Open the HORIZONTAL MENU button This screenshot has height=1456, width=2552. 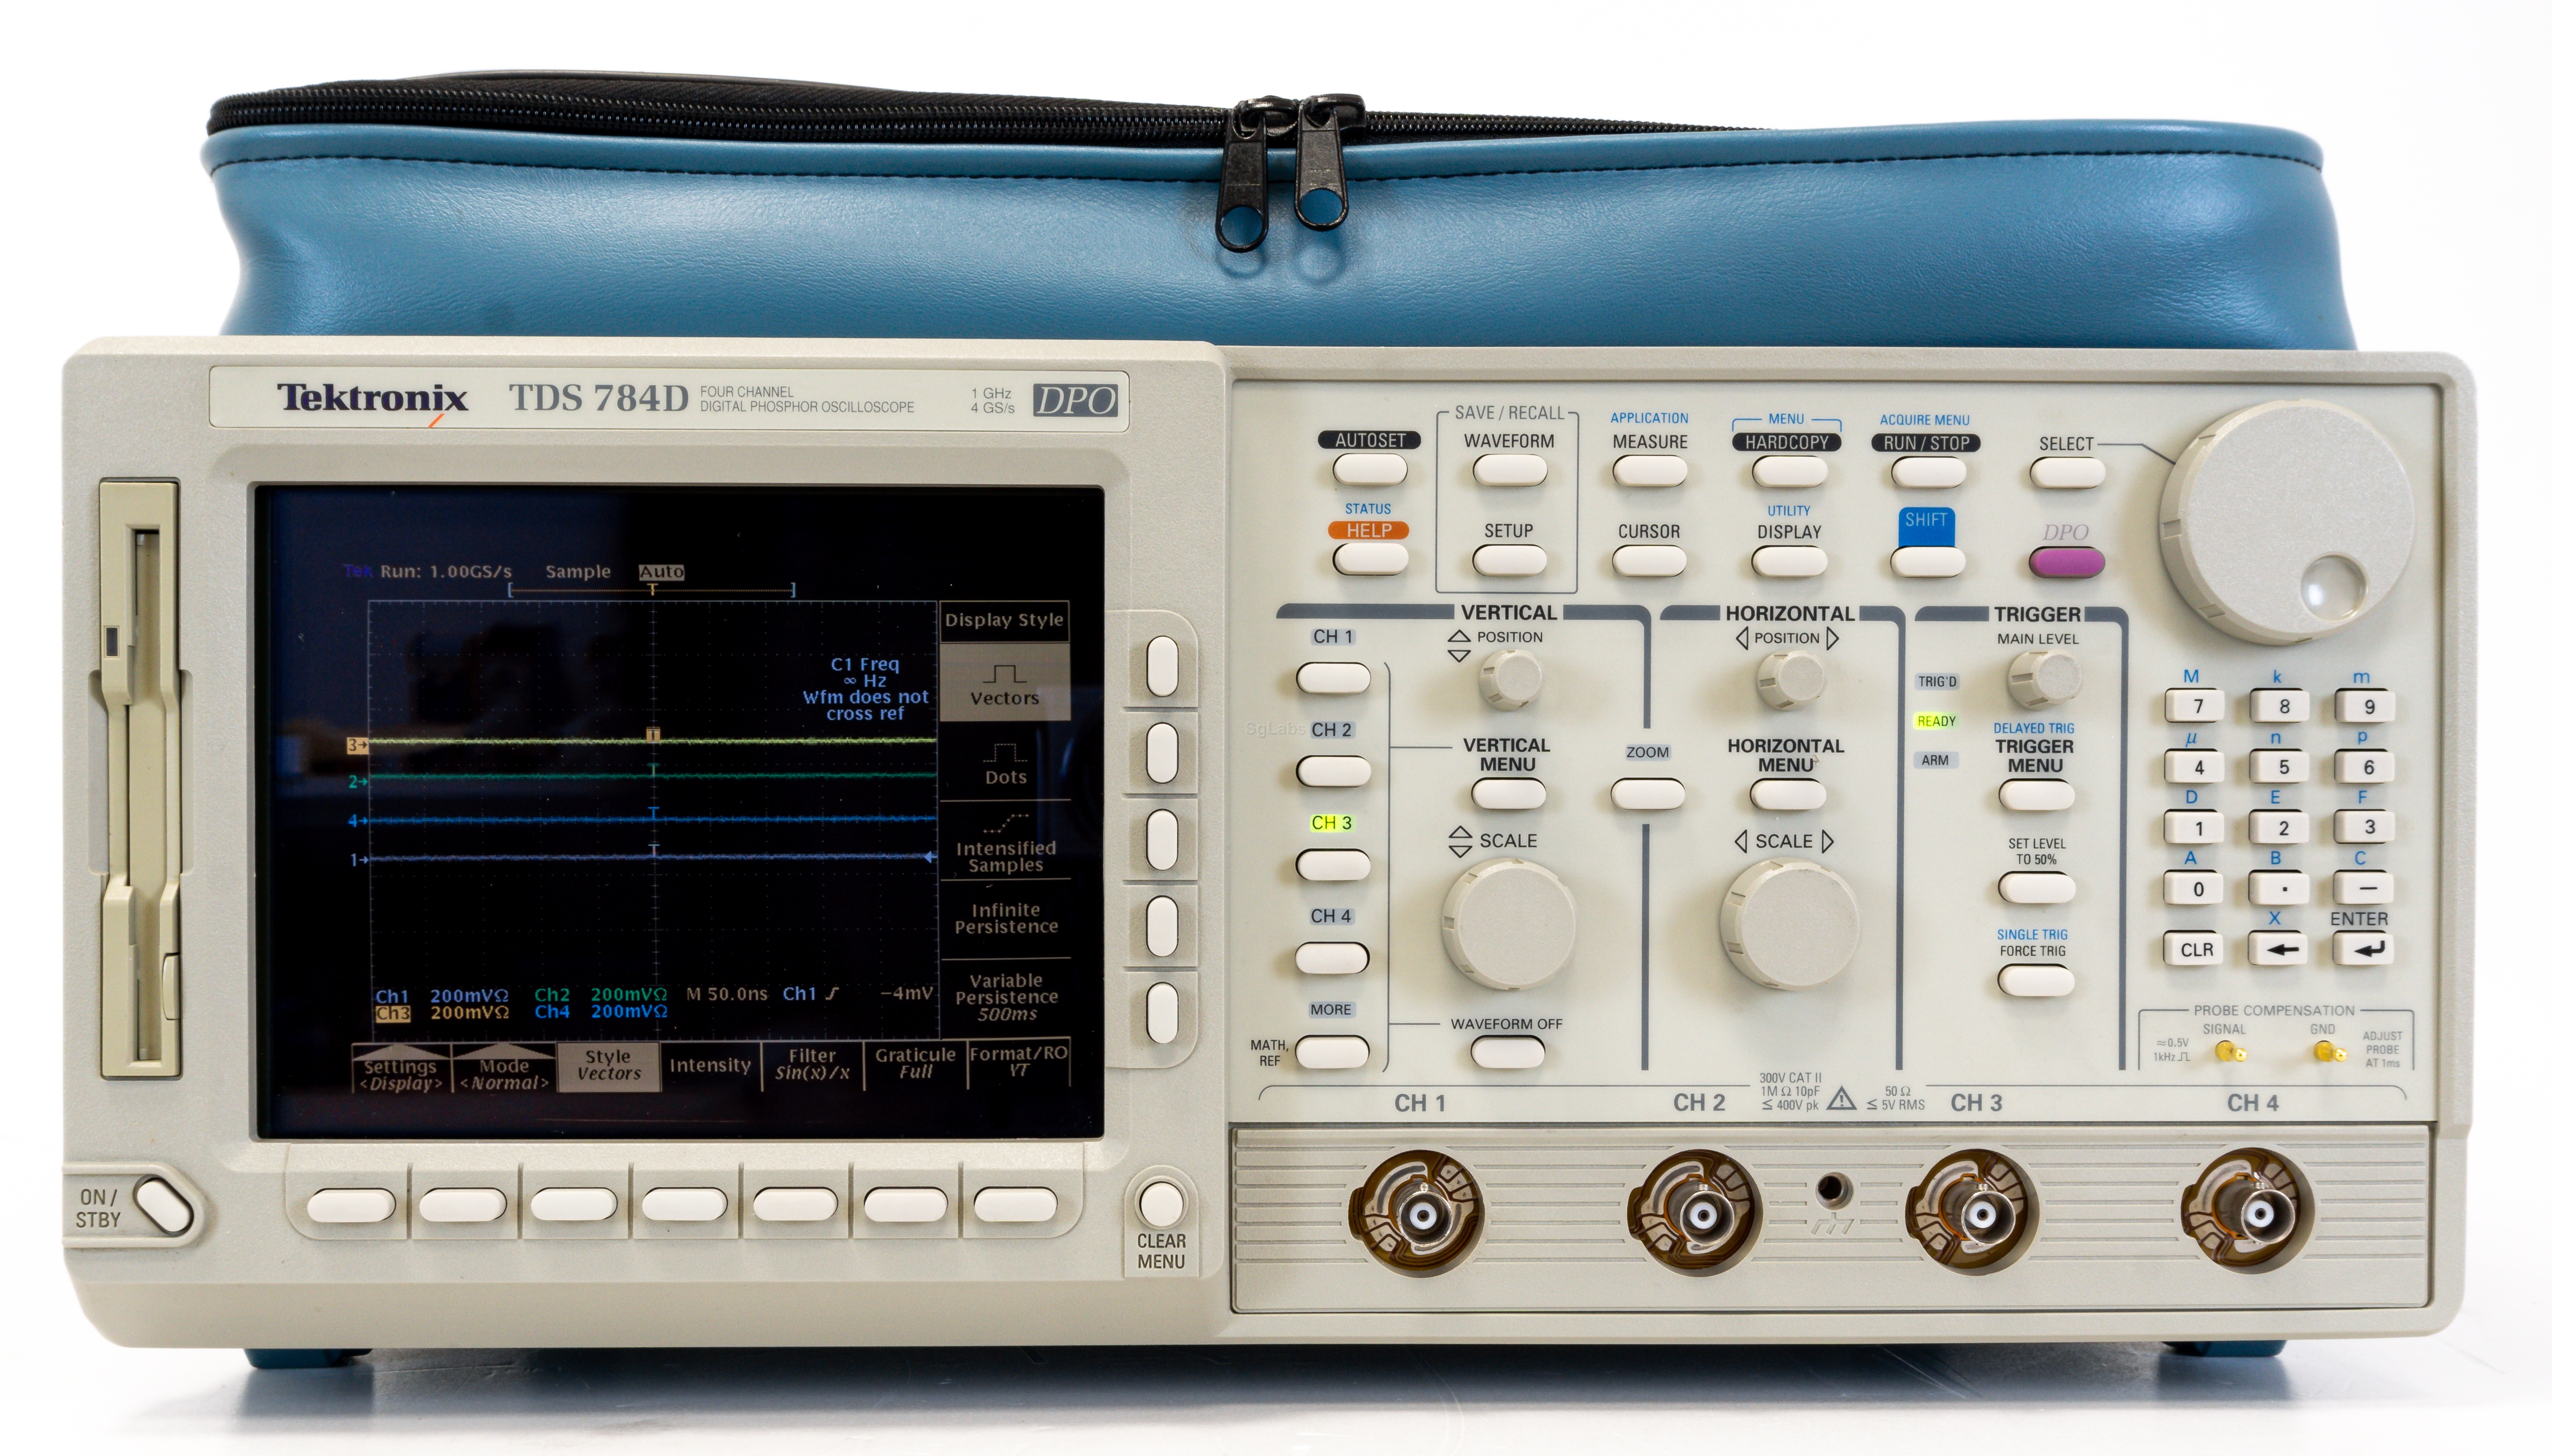(x=1787, y=796)
